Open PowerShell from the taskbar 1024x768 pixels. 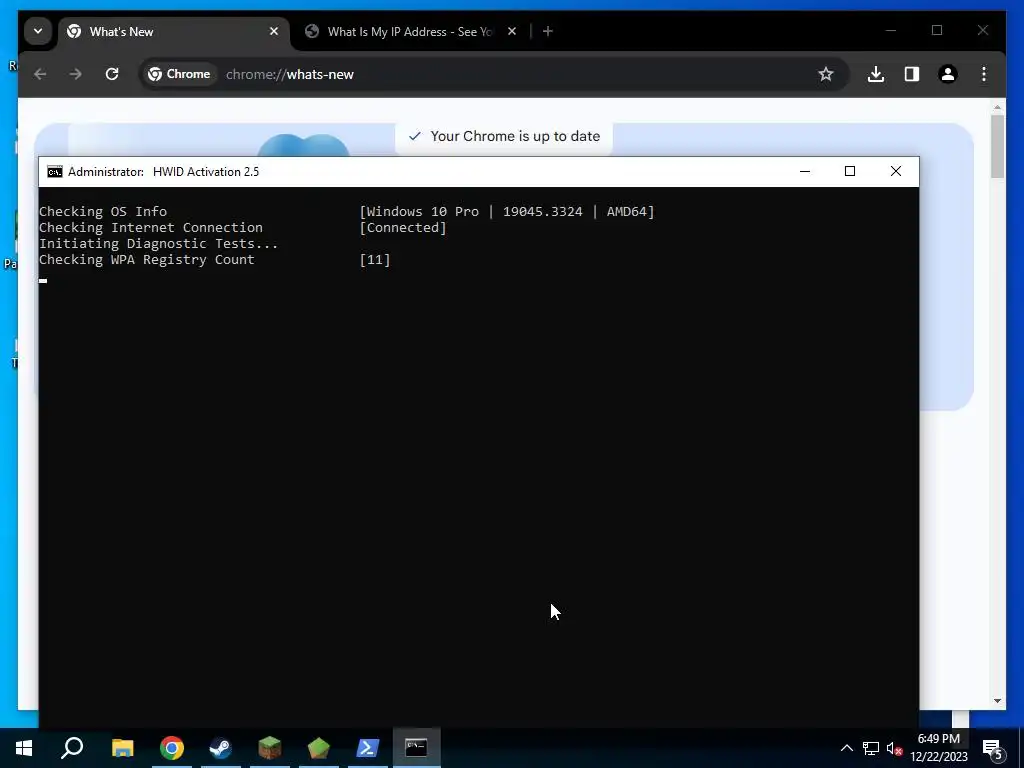pyautogui.click(x=368, y=748)
